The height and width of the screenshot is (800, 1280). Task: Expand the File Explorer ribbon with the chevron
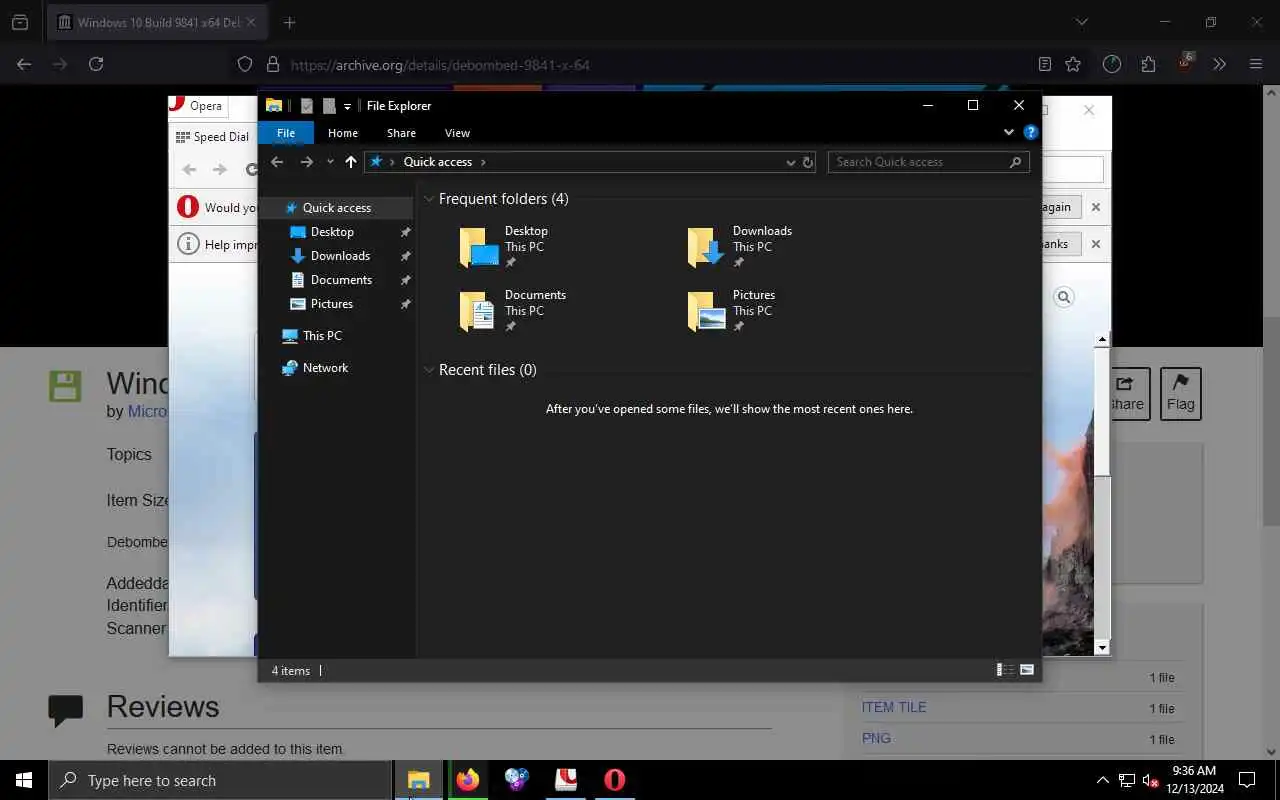(x=1008, y=132)
